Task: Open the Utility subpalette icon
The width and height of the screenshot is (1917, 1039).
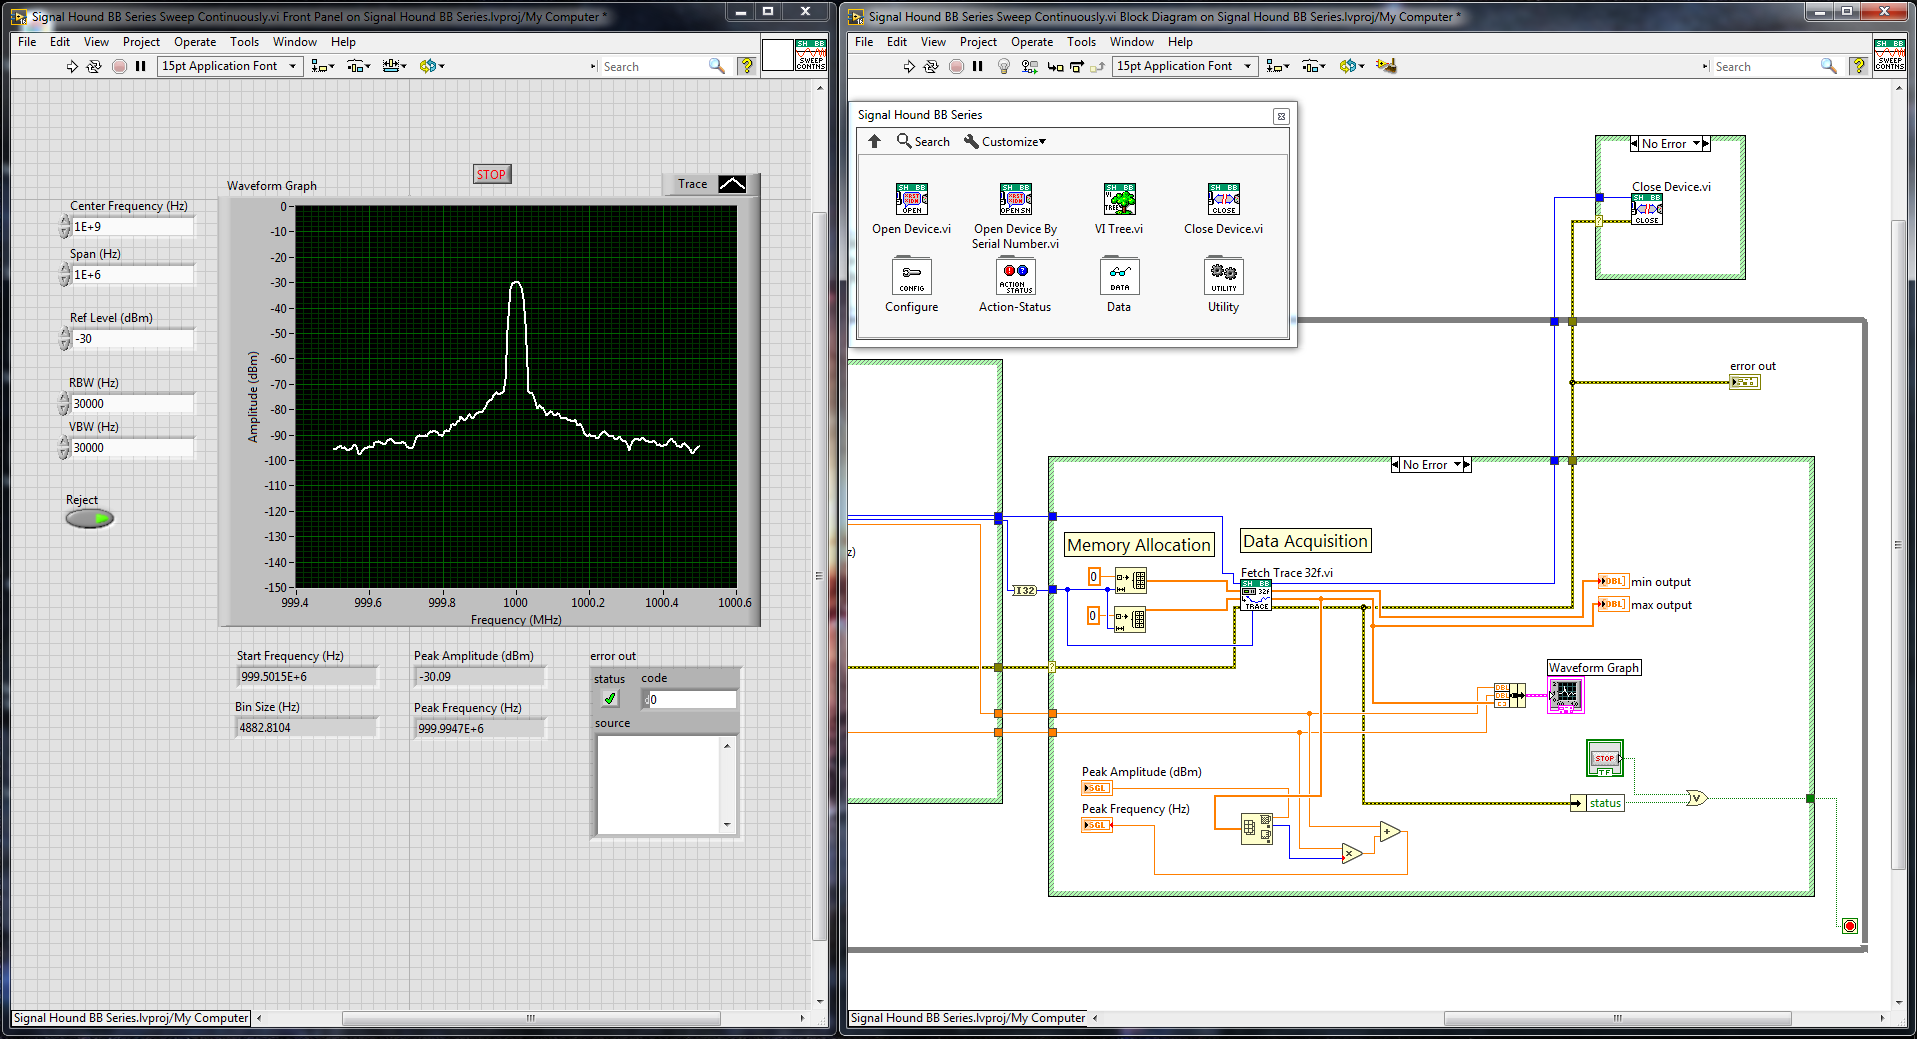Action: (1223, 277)
